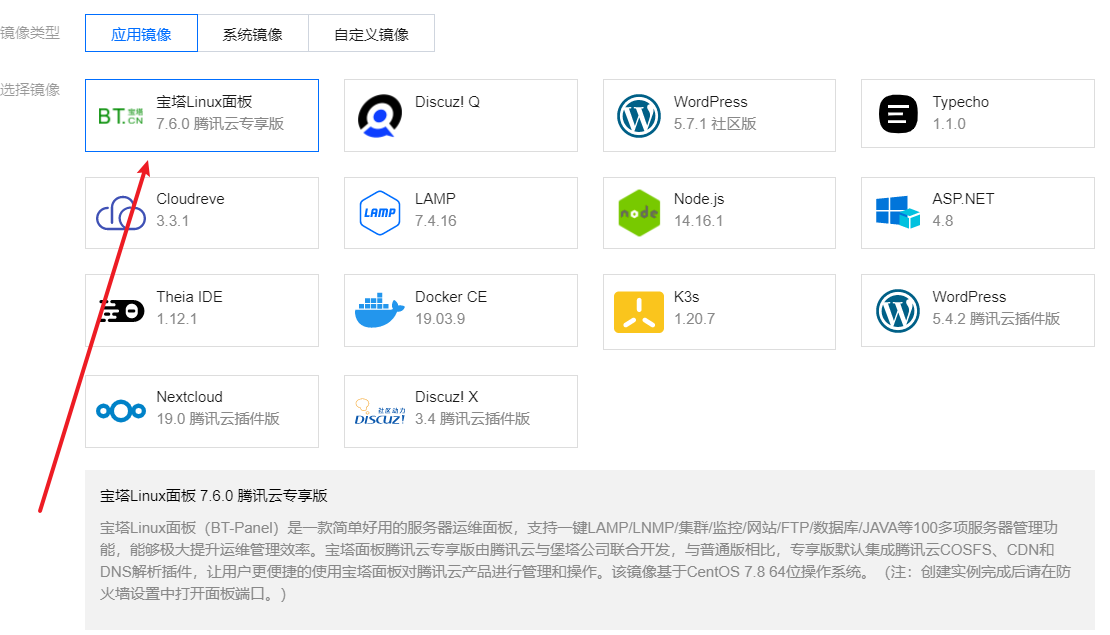Select the K3s 1.20.7 image
The image size is (1110, 635).
(x=719, y=312)
